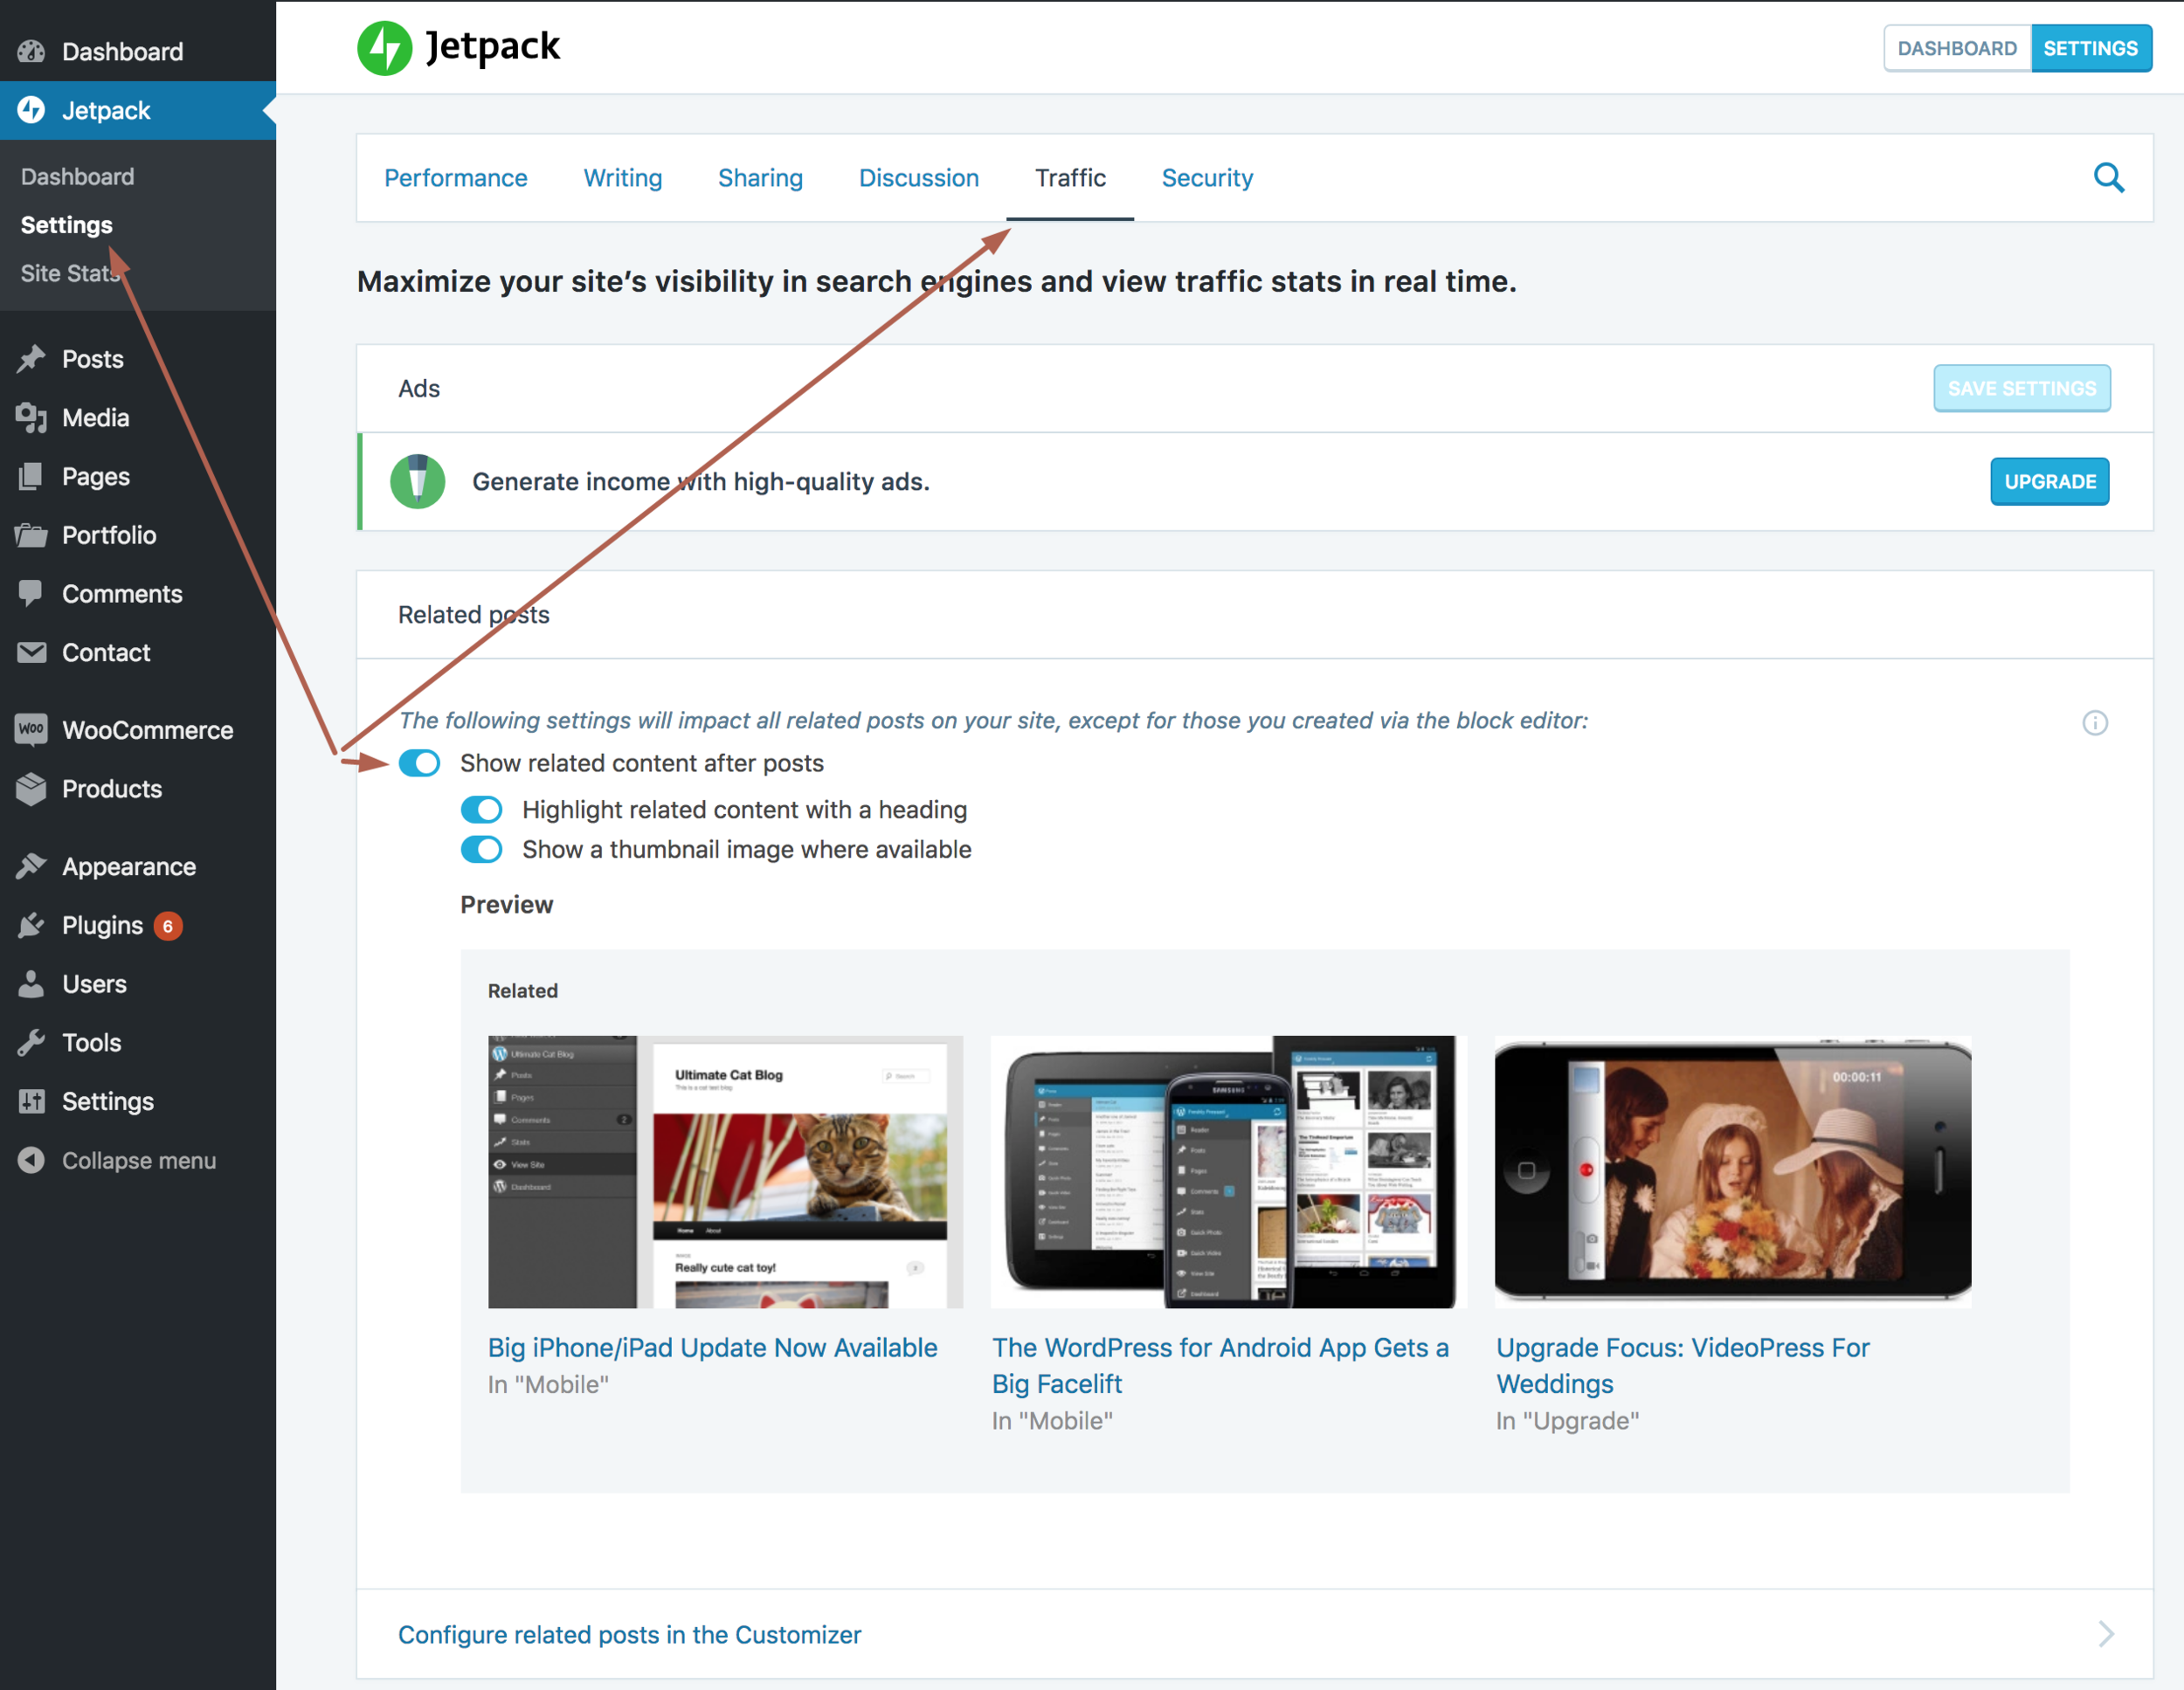
Task: Click the Users person icon
Action: pyautogui.click(x=31, y=984)
